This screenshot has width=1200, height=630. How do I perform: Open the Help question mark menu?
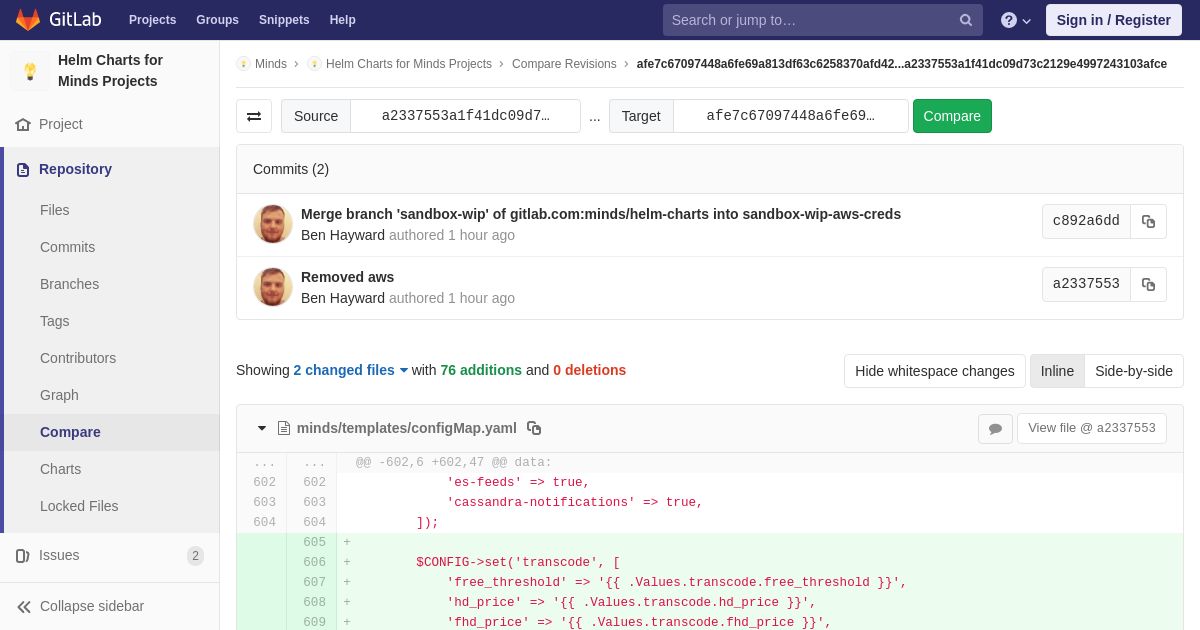(1016, 20)
